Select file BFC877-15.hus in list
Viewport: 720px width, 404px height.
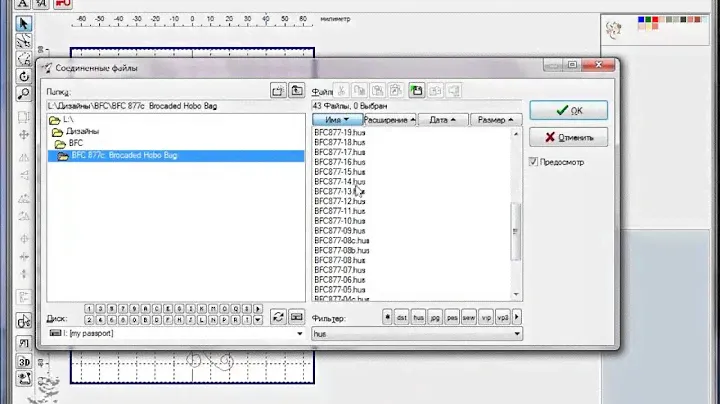point(340,171)
